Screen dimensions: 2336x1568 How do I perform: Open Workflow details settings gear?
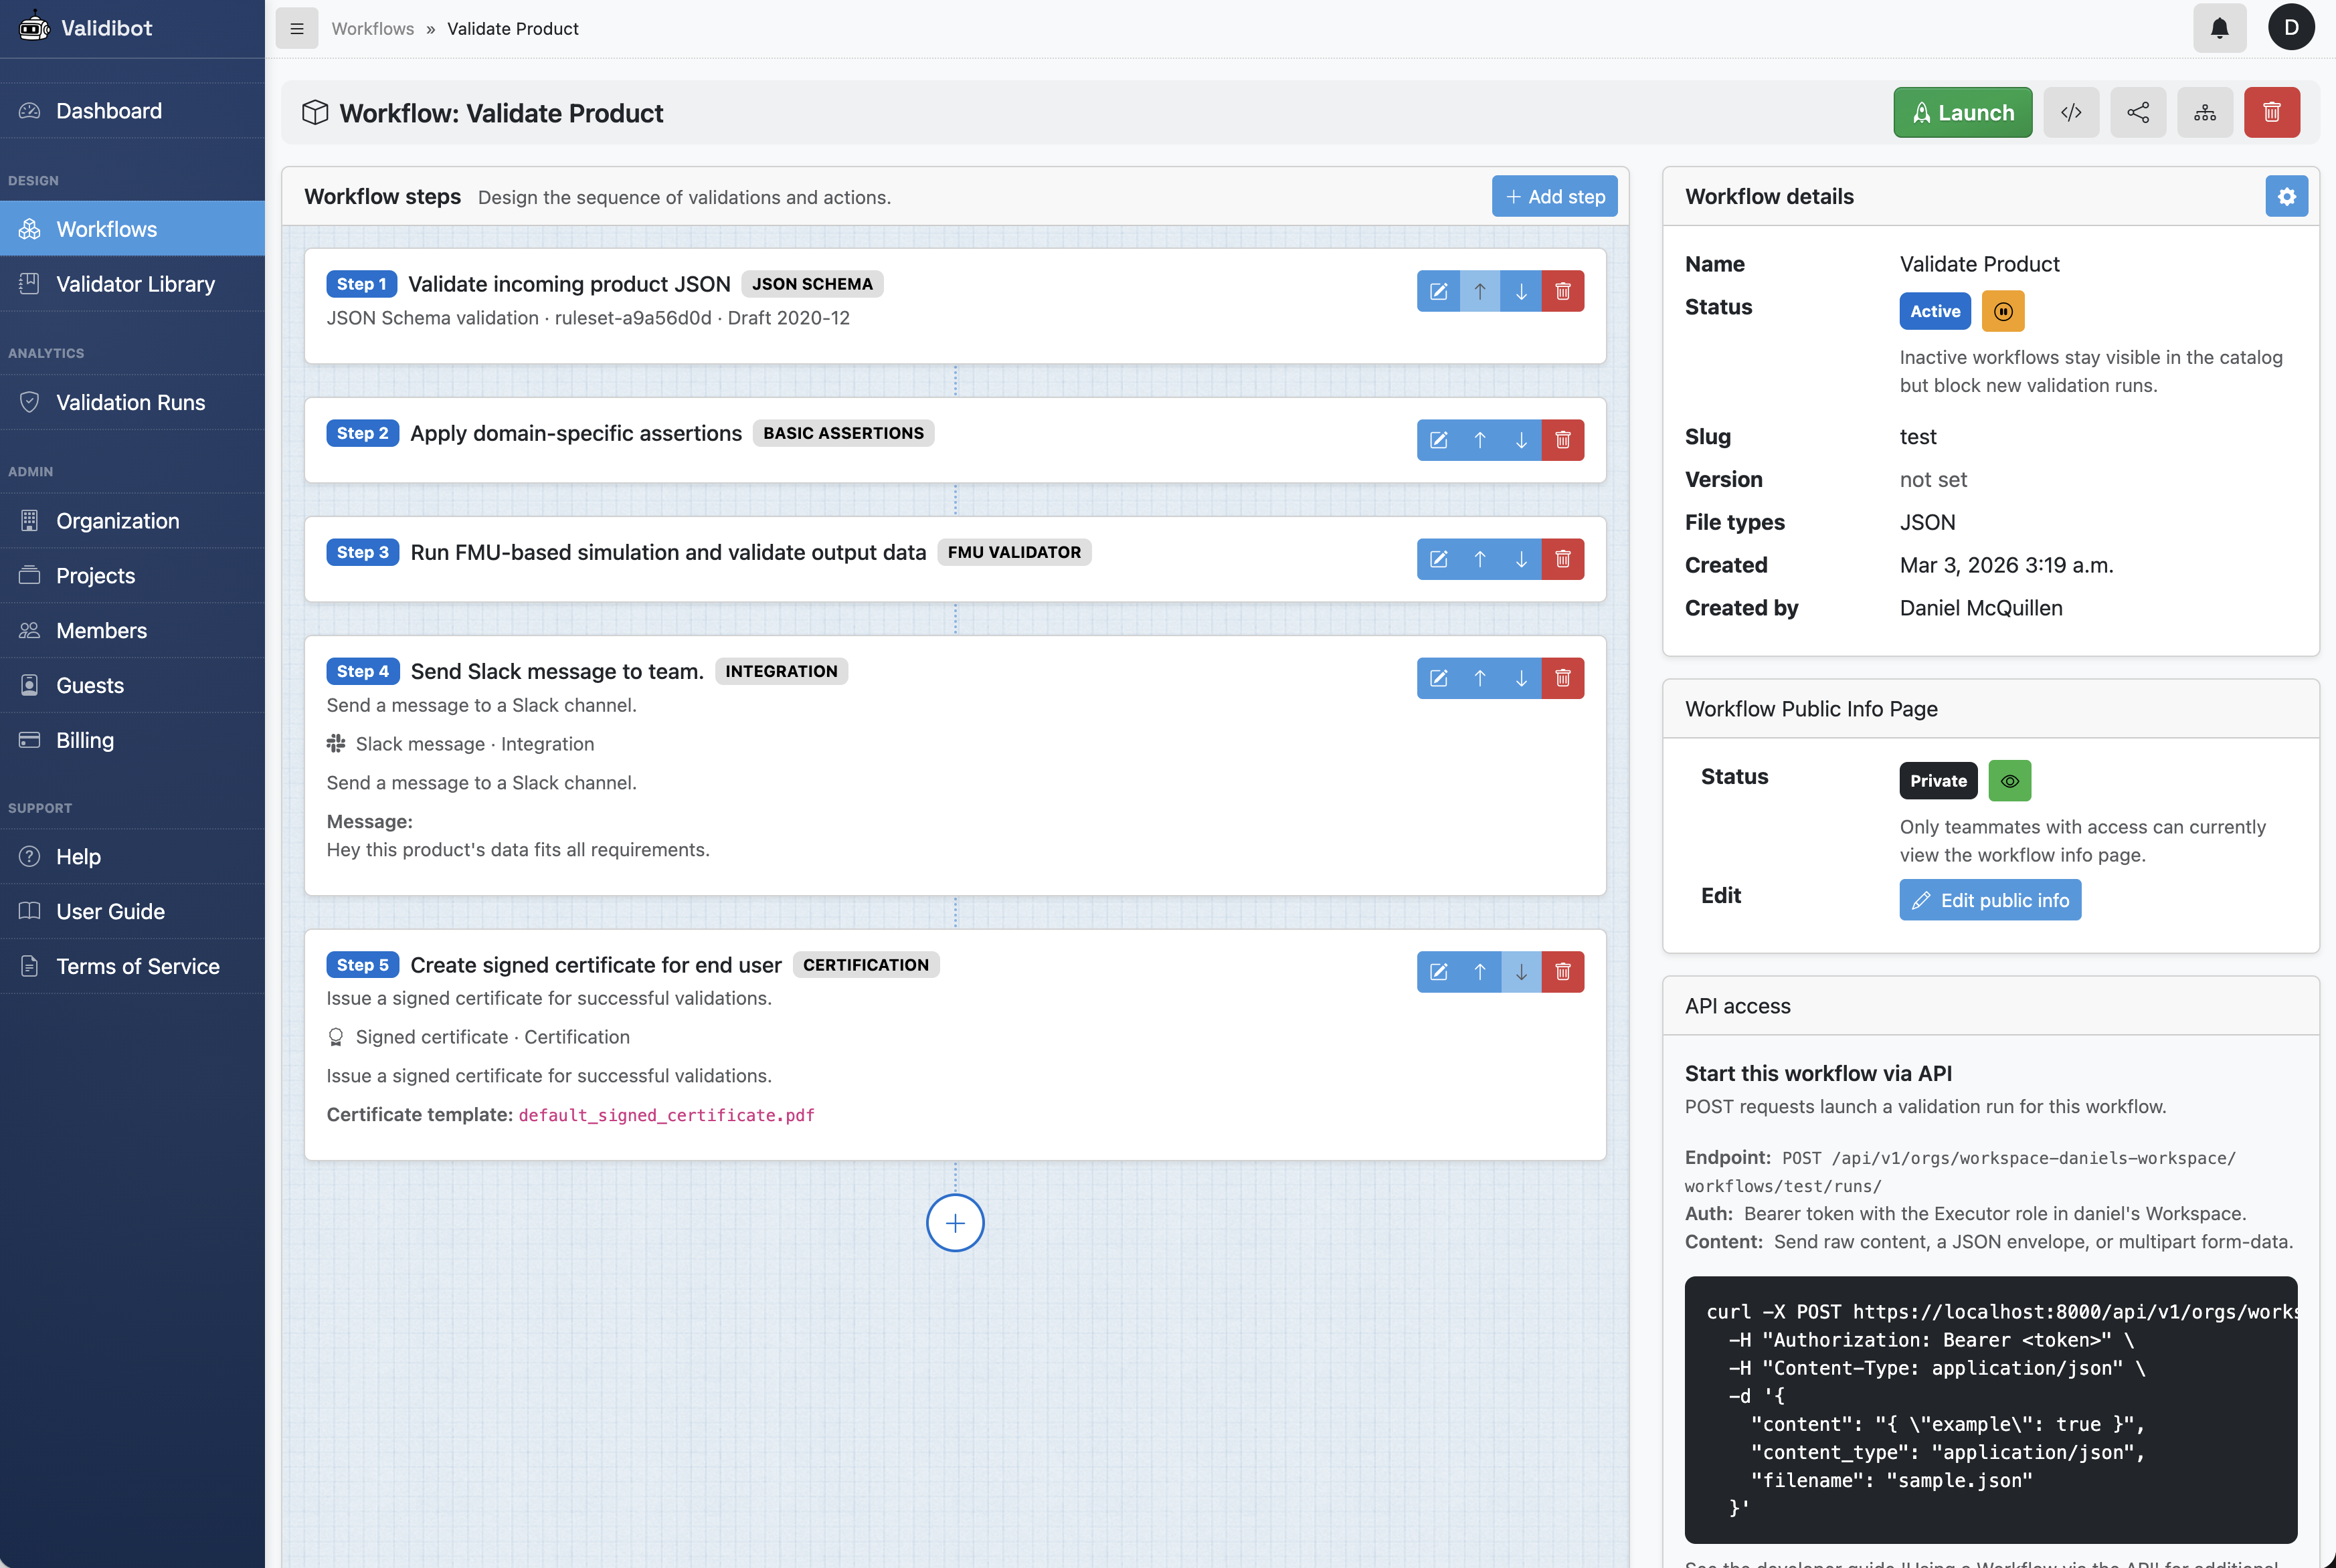pos(2287,196)
